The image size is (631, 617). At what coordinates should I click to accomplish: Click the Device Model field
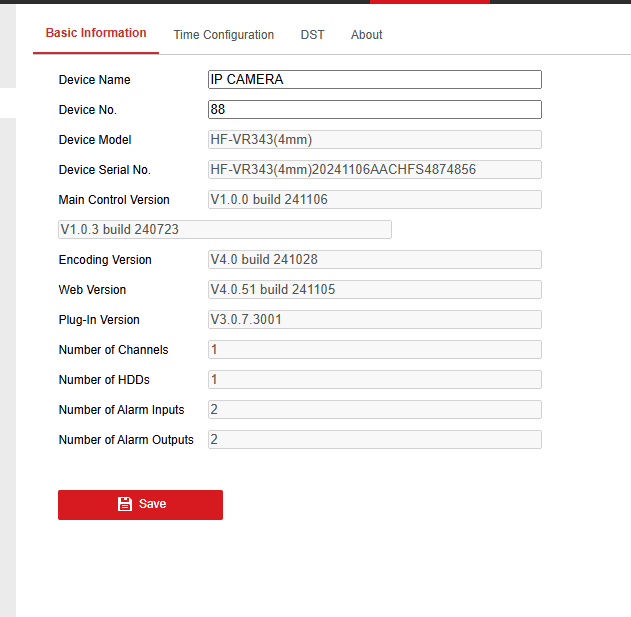374,140
